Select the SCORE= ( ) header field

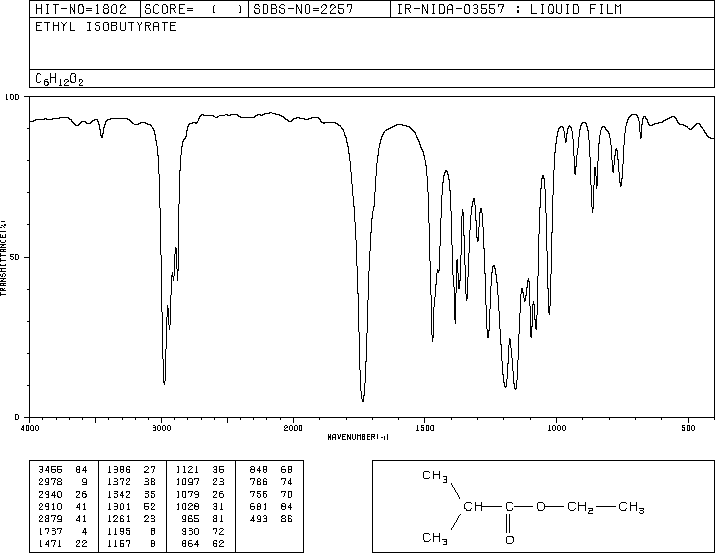pyautogui.click(x=193, y=9)
